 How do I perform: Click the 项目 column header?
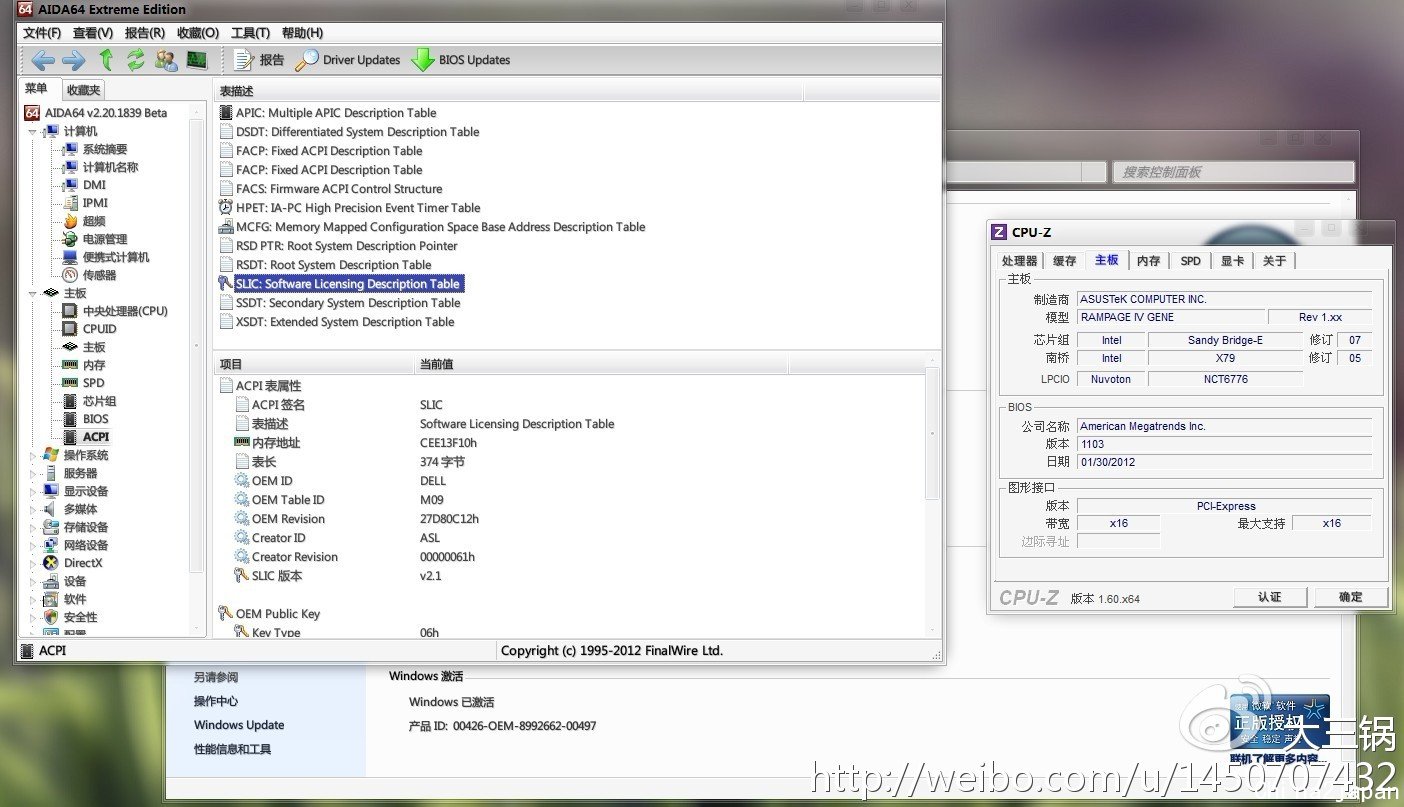[314, 364]
